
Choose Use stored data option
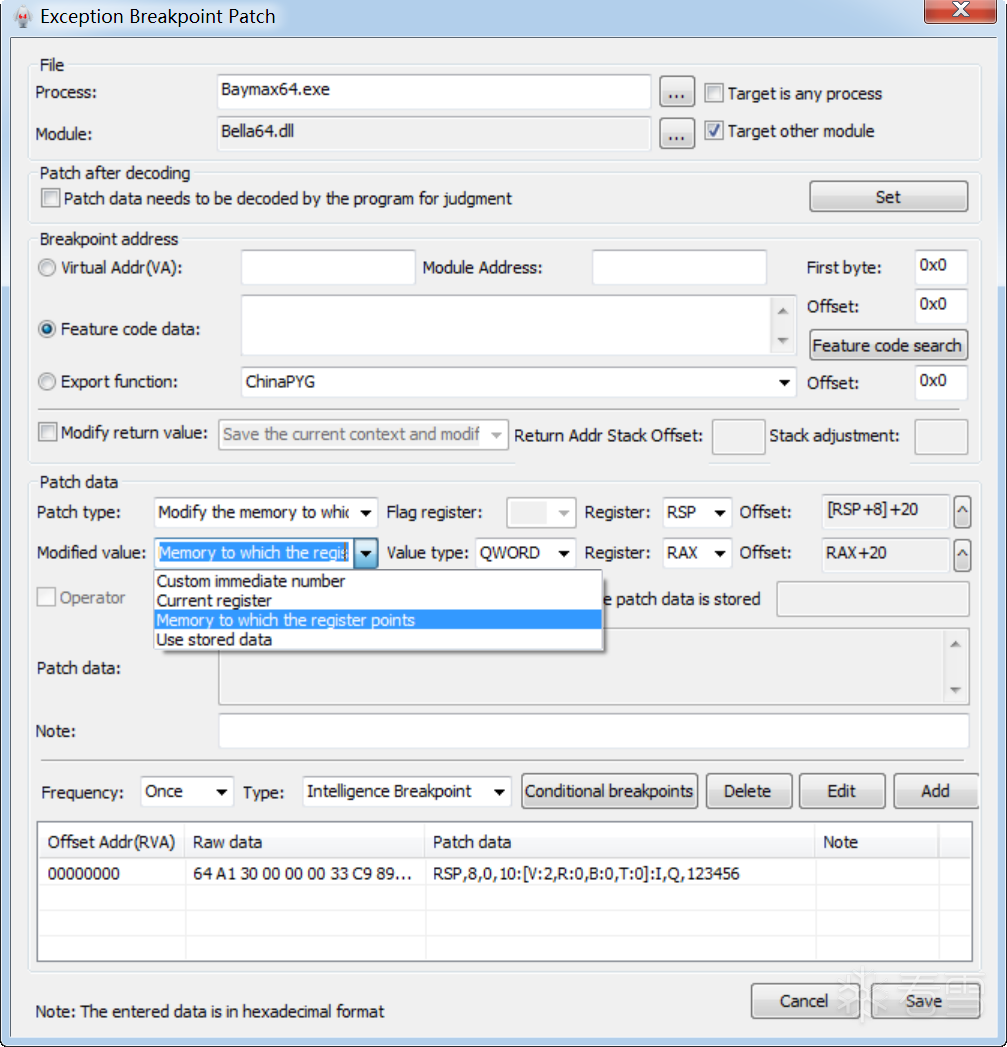(378, 640)
